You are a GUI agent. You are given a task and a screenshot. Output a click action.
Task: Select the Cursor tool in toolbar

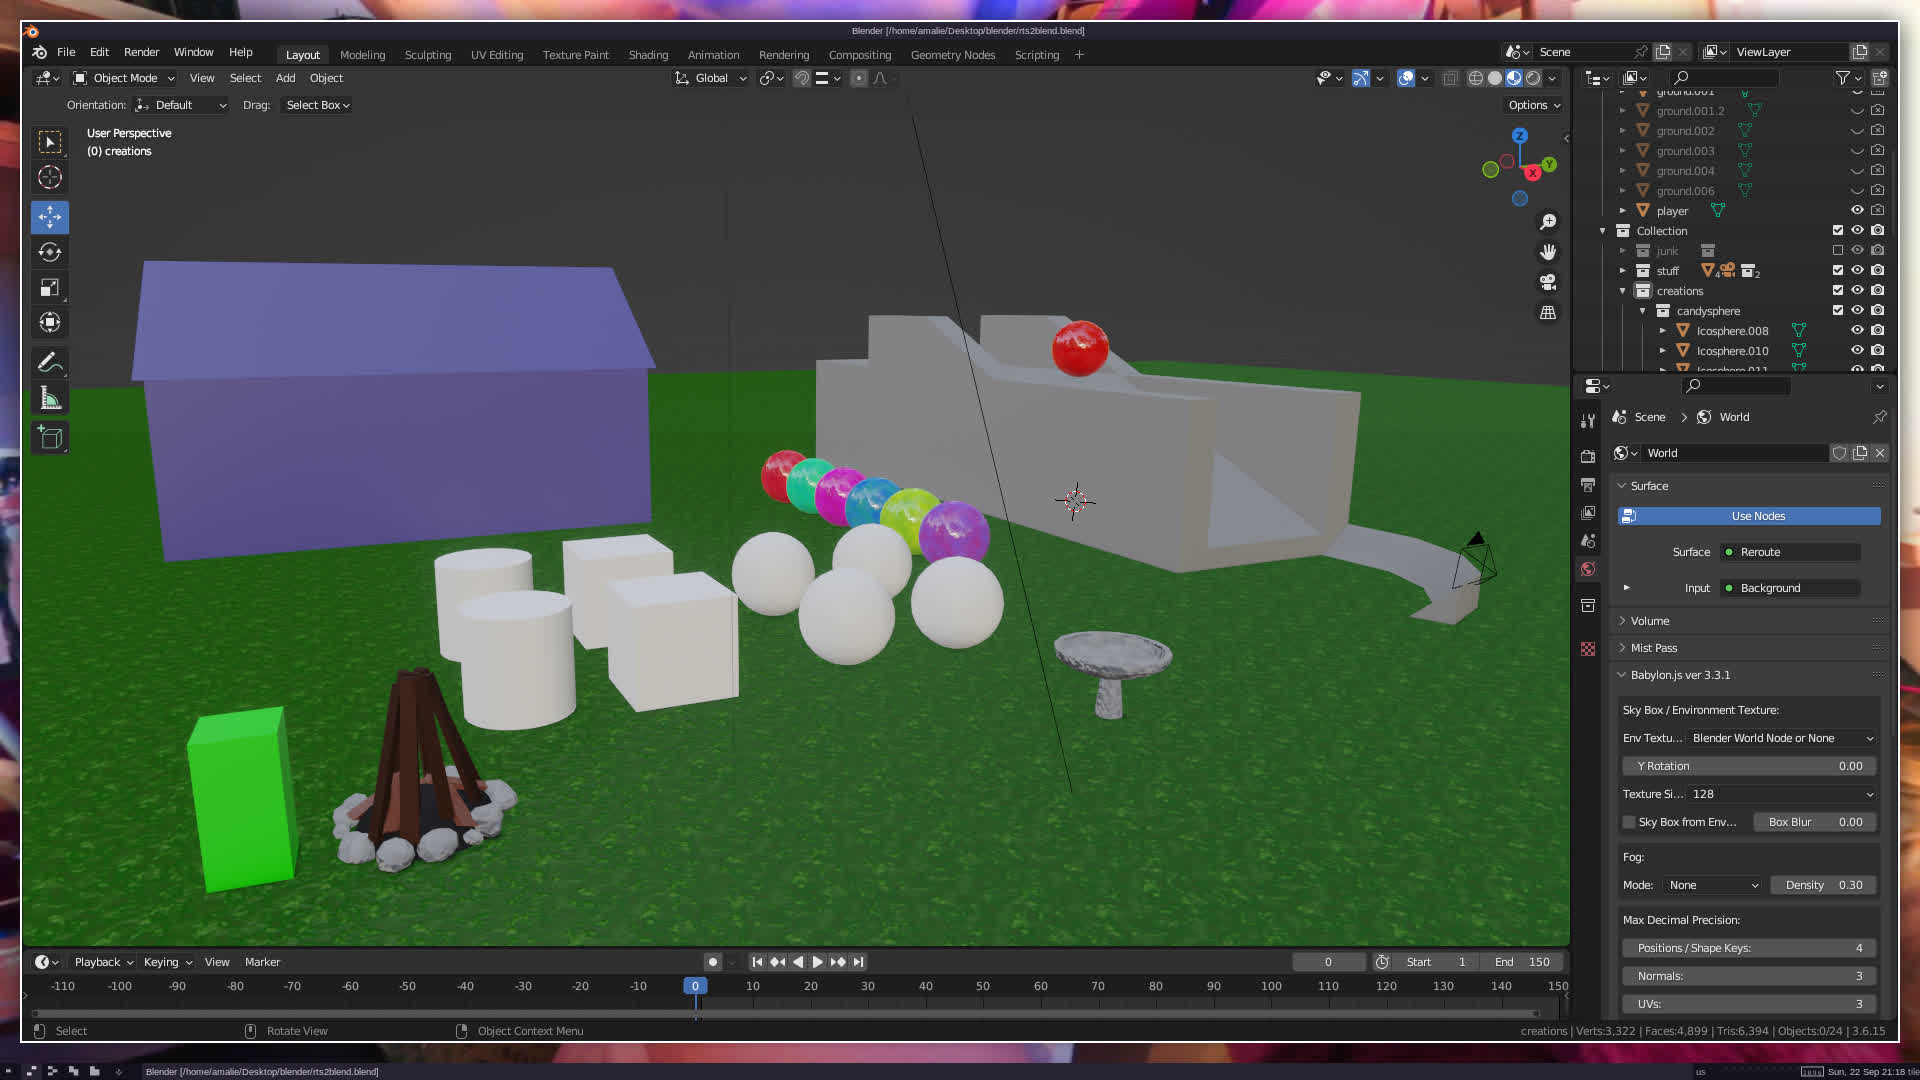click(49, 178)
